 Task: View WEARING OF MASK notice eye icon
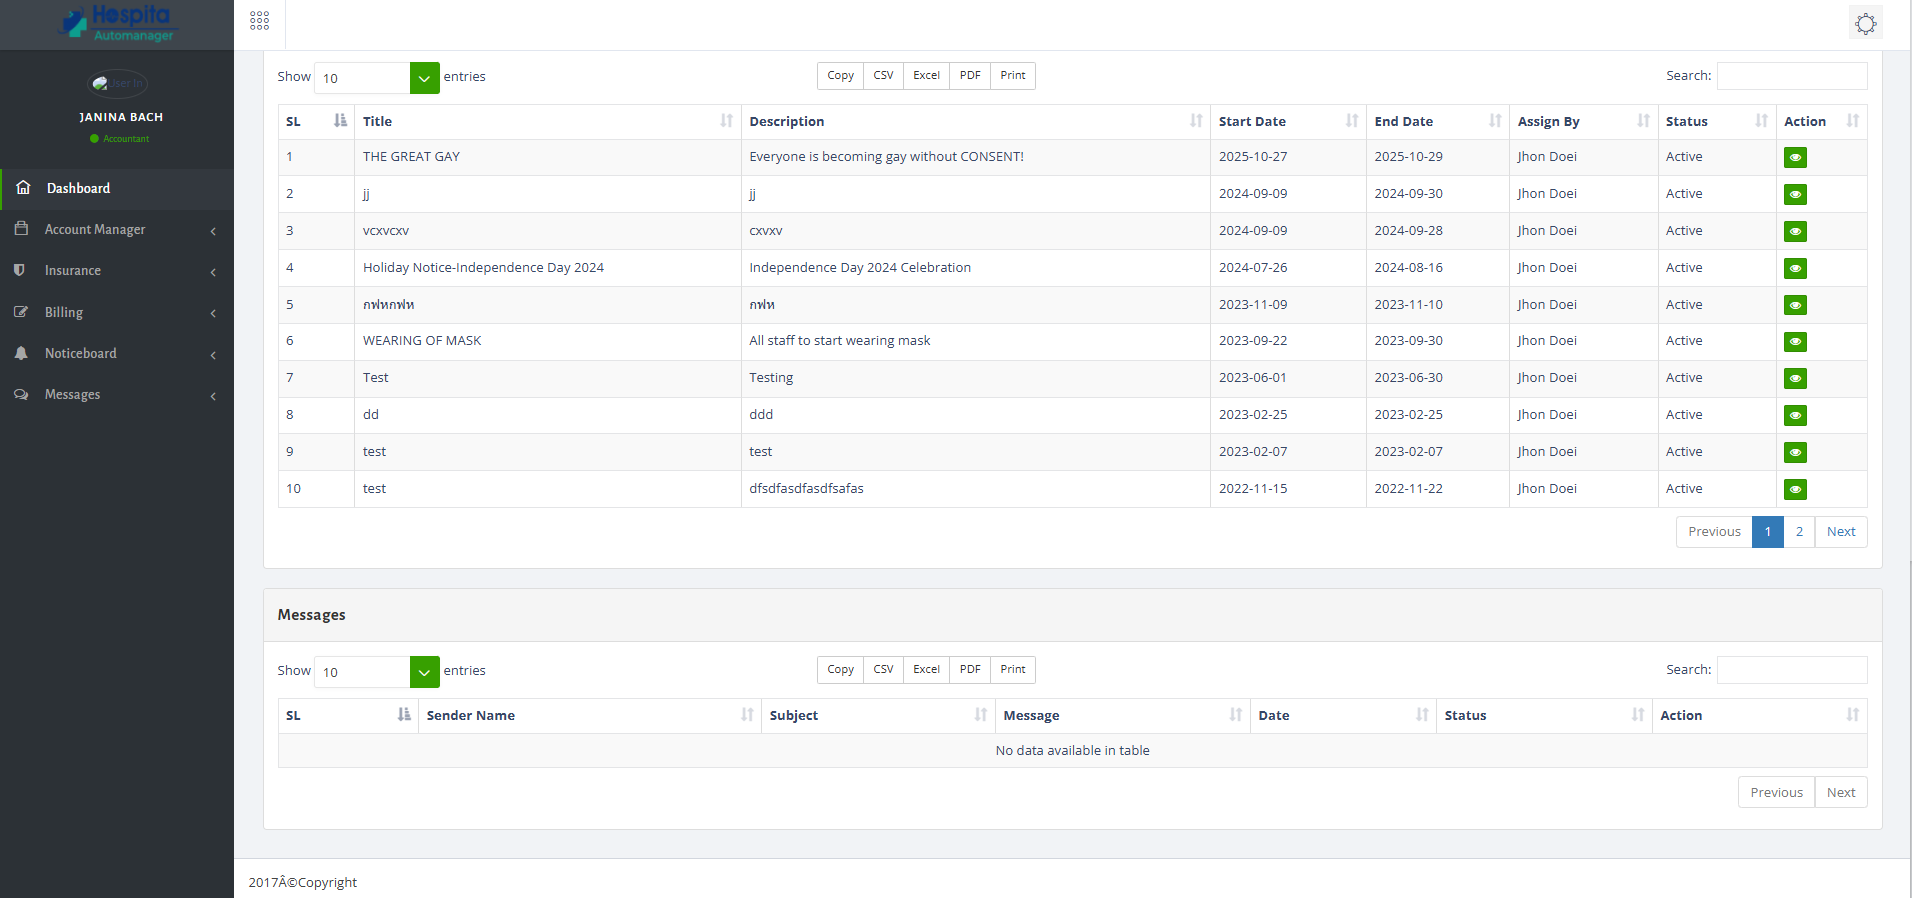click(x=1795, y=341)
